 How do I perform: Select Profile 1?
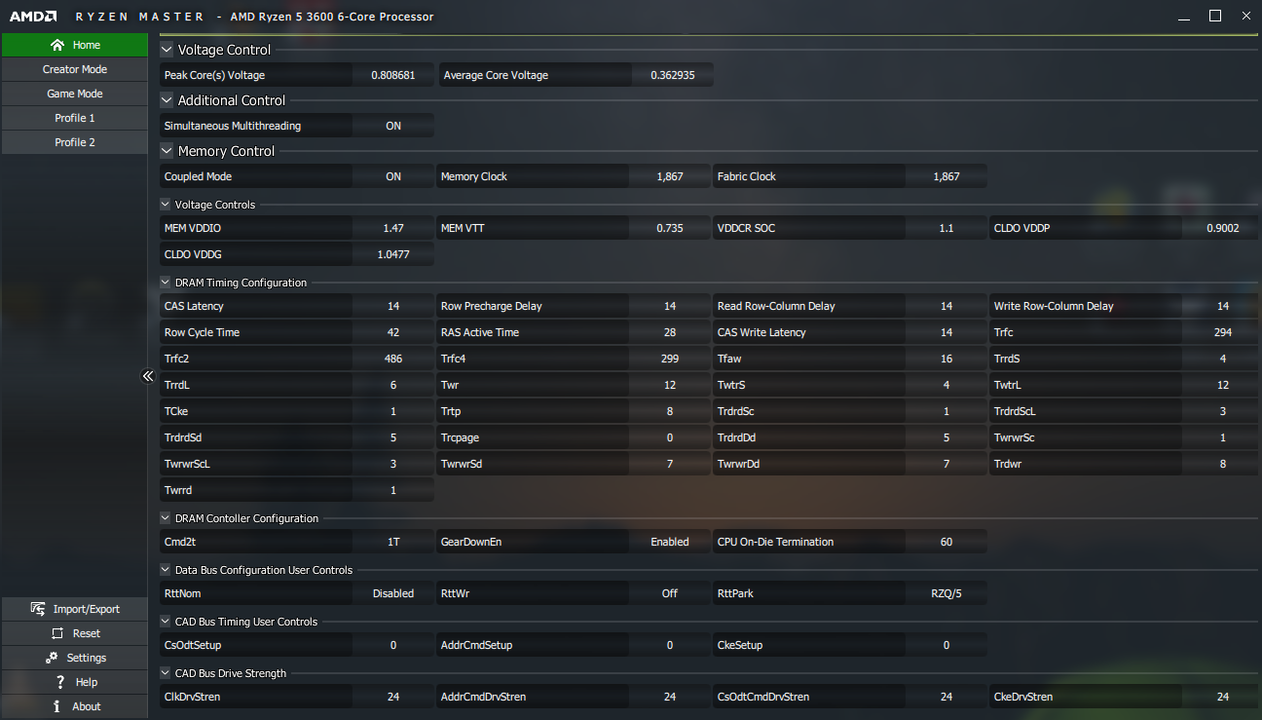(x=75, y=118)
